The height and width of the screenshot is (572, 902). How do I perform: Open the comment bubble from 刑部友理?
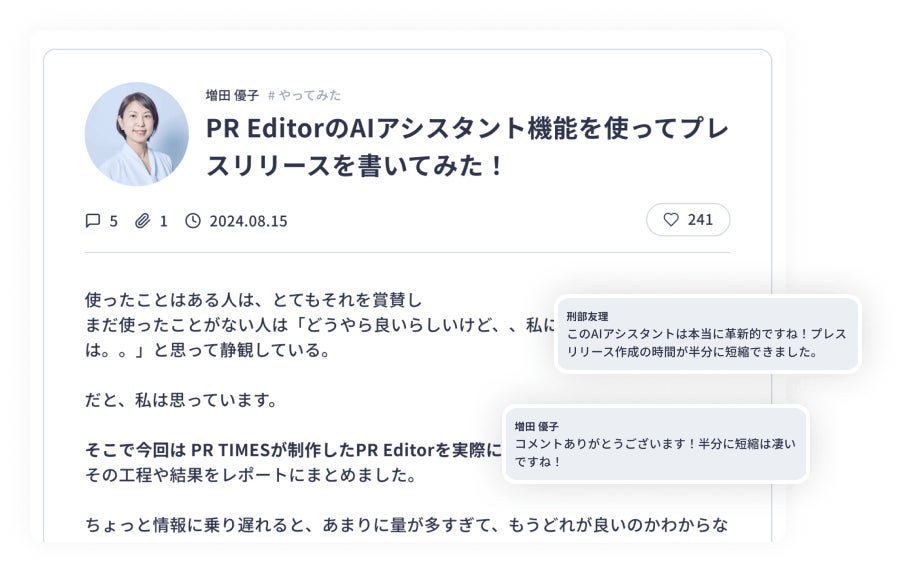click(708, 334)
